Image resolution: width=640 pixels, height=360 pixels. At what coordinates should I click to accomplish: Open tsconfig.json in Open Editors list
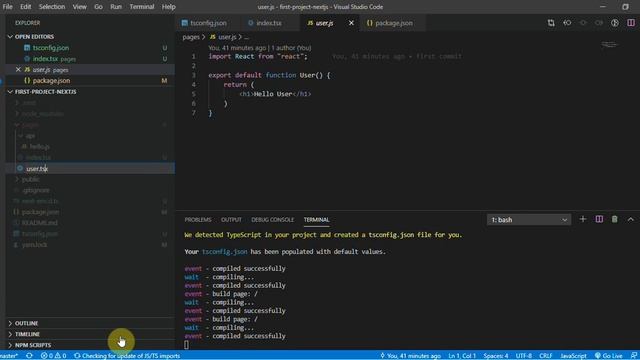coord(51,48)
